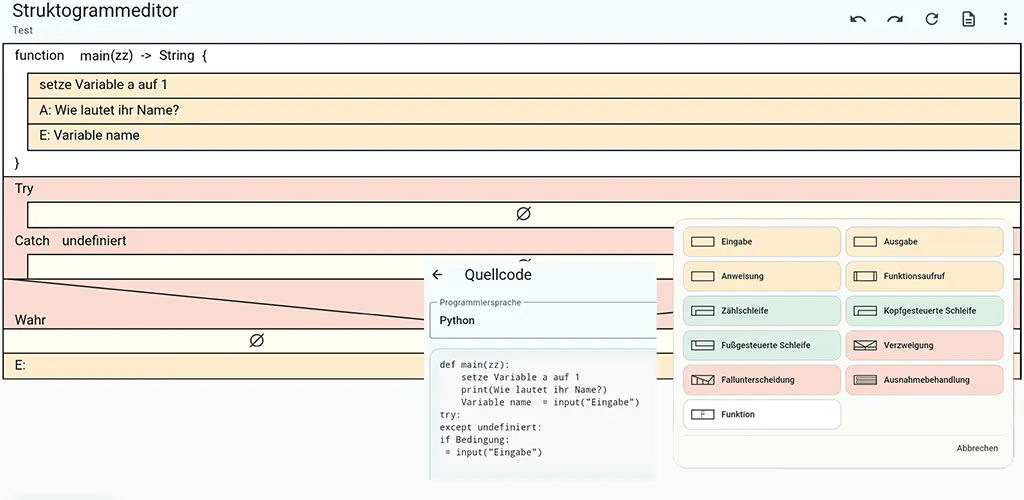Click the generated Python code area
1024x500 pixels.
click(543, 414)
